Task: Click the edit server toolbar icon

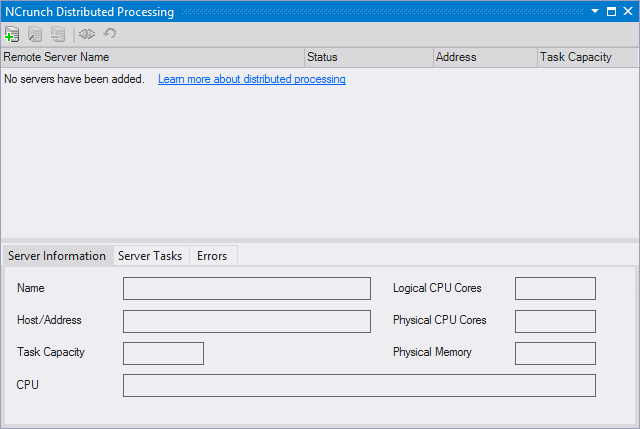Action: (35, 34)
